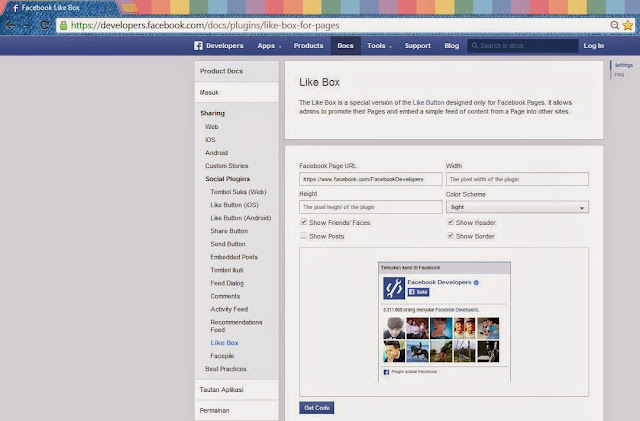Open Web under Sharing
Image resolution: width=640 pixels, height=421 pixels.
pos(211,127)
